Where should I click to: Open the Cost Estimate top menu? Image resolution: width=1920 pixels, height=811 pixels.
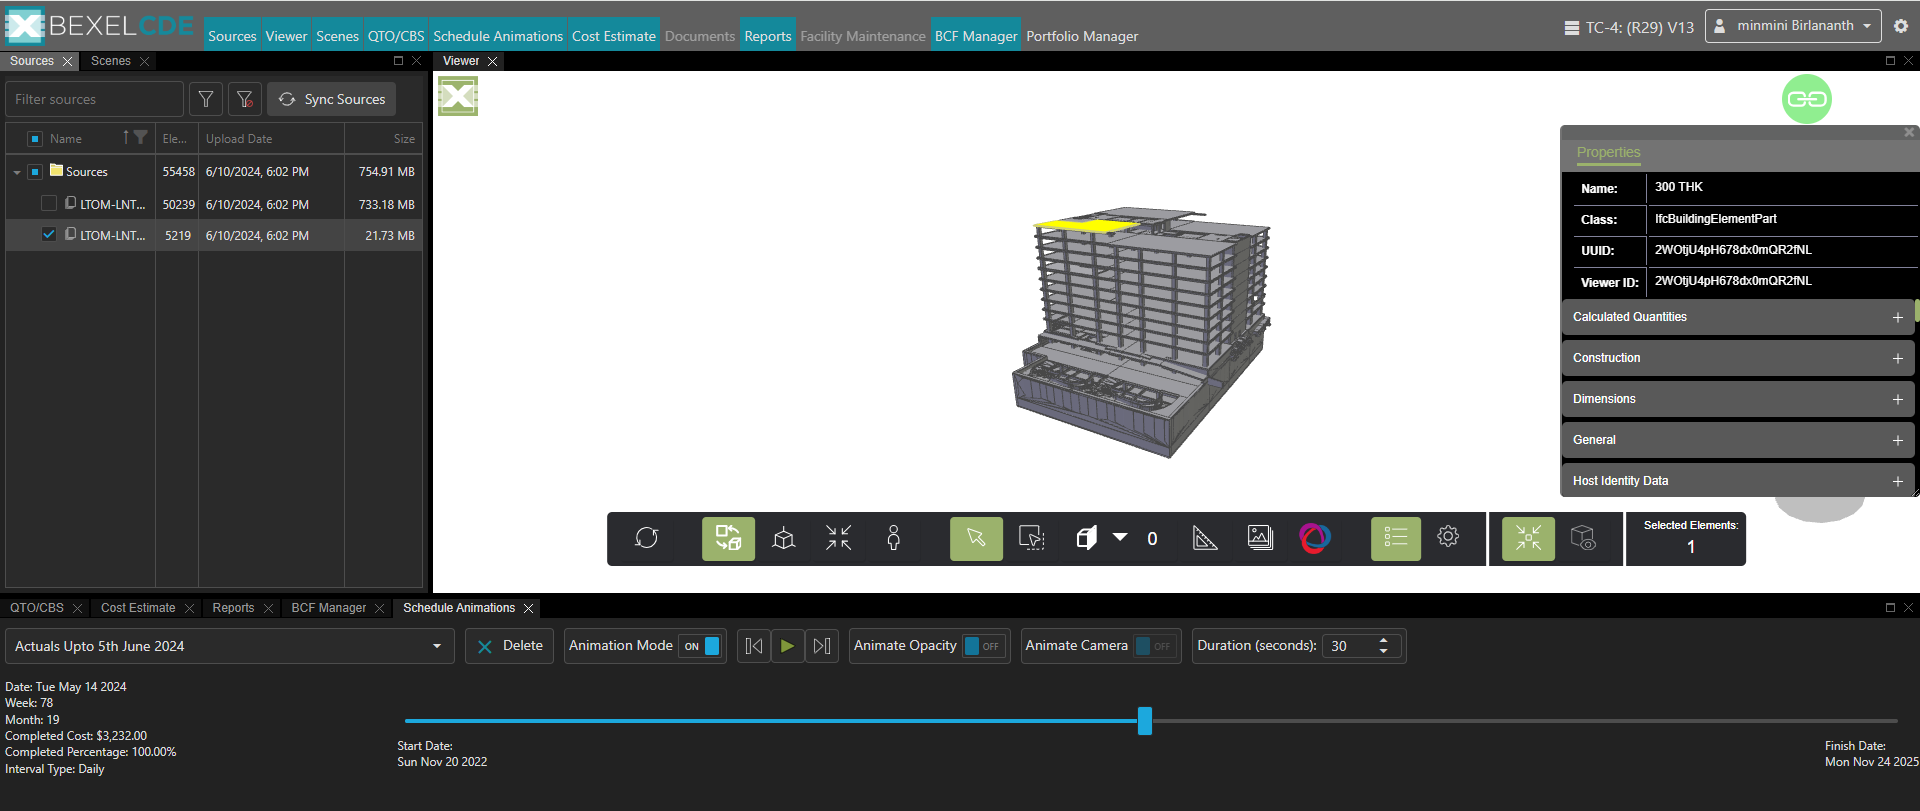click(613, 36)
